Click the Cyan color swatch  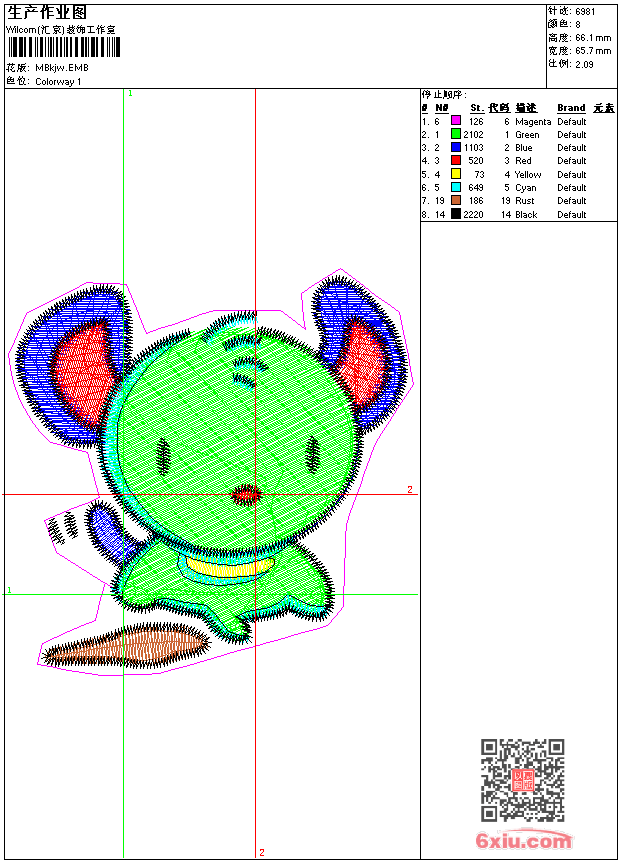455,187
